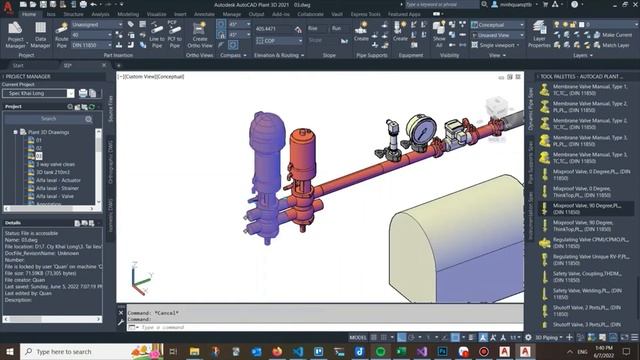The height and width of the screenshot is (360, 640).
Task: Toggle the layer 0 lock icon
Action: pos(573,24)
